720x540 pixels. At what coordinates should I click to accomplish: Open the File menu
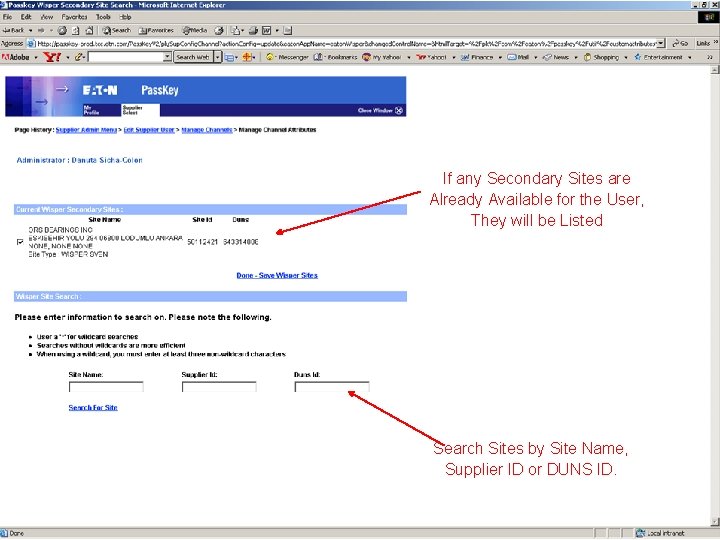[7, 17]
